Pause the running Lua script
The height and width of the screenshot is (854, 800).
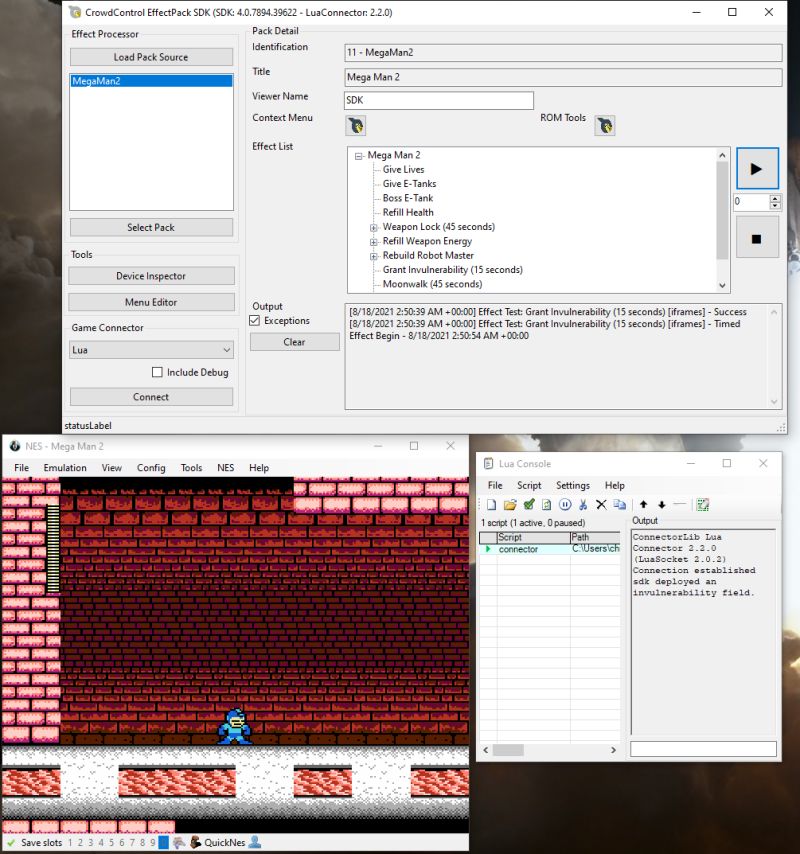(565, 504)
